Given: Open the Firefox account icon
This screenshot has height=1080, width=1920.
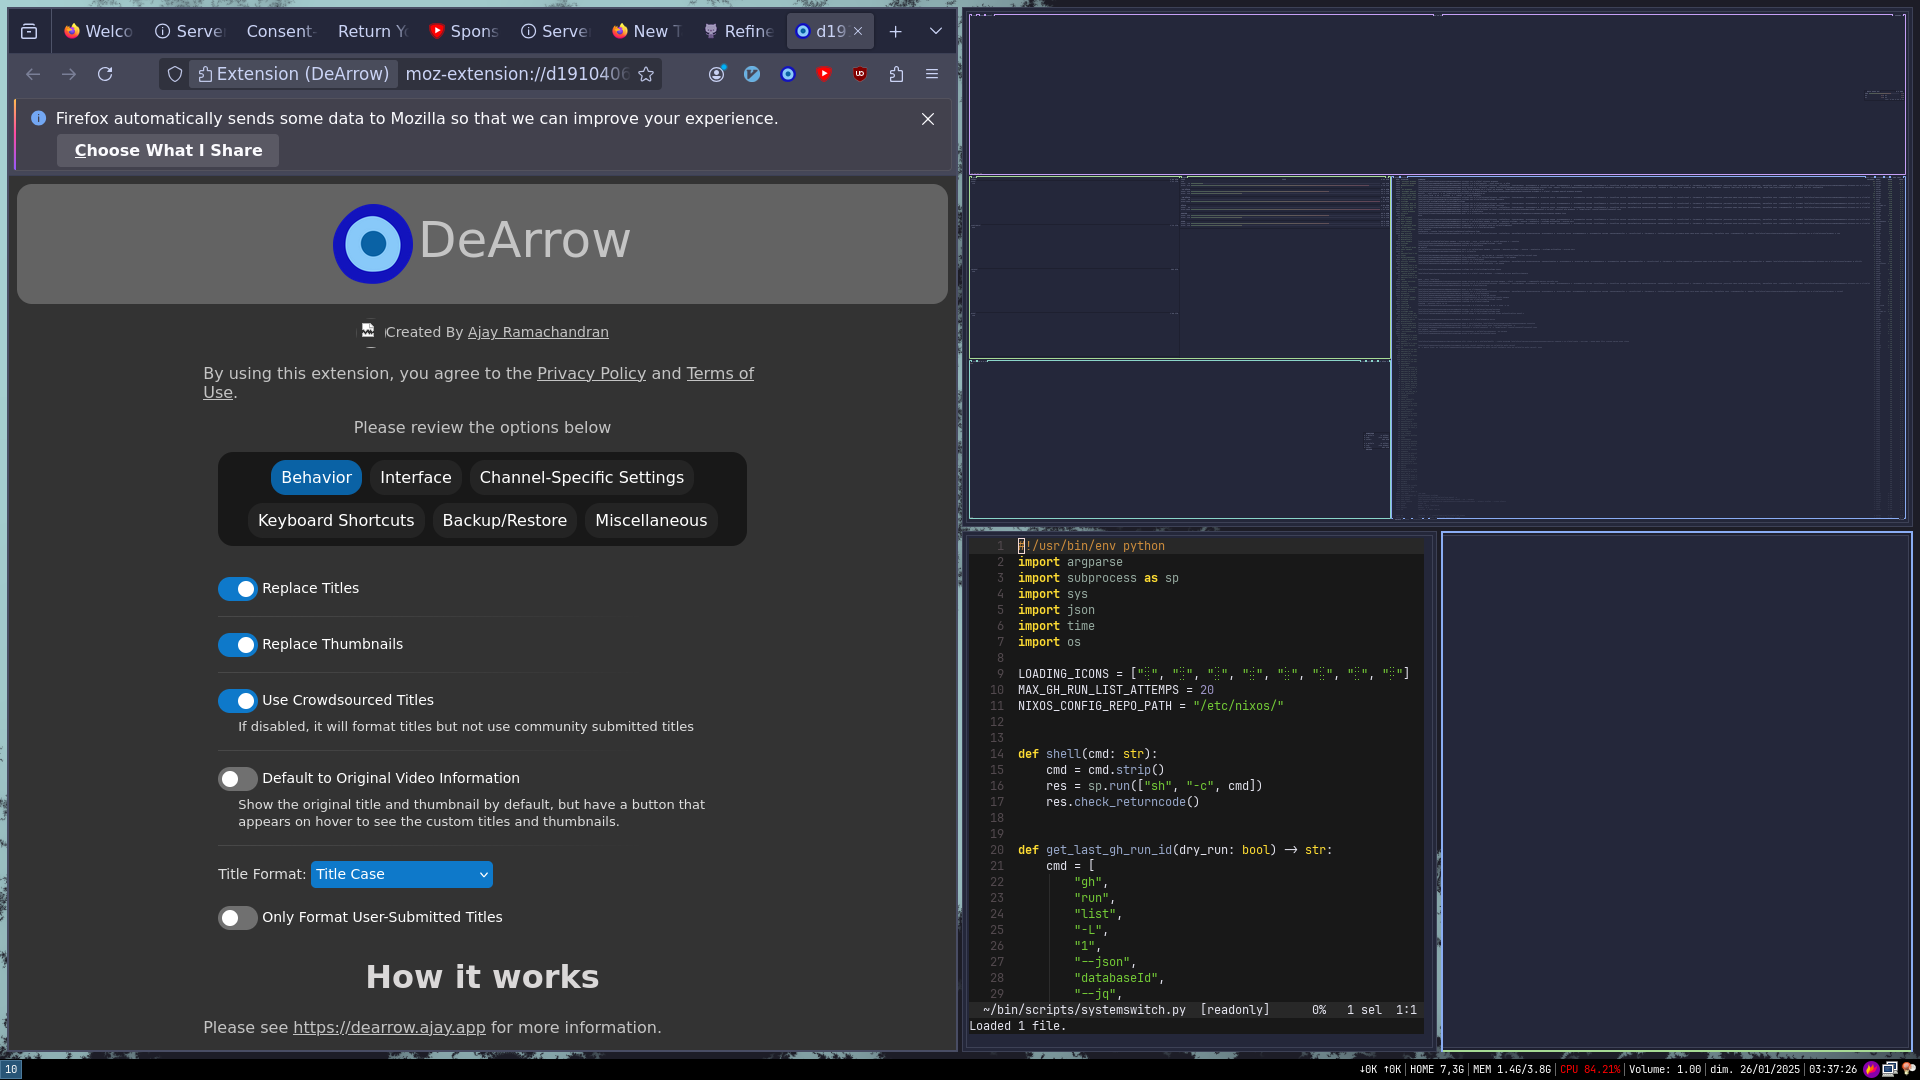Looking at the screenshot, I should tap(716, 74).
